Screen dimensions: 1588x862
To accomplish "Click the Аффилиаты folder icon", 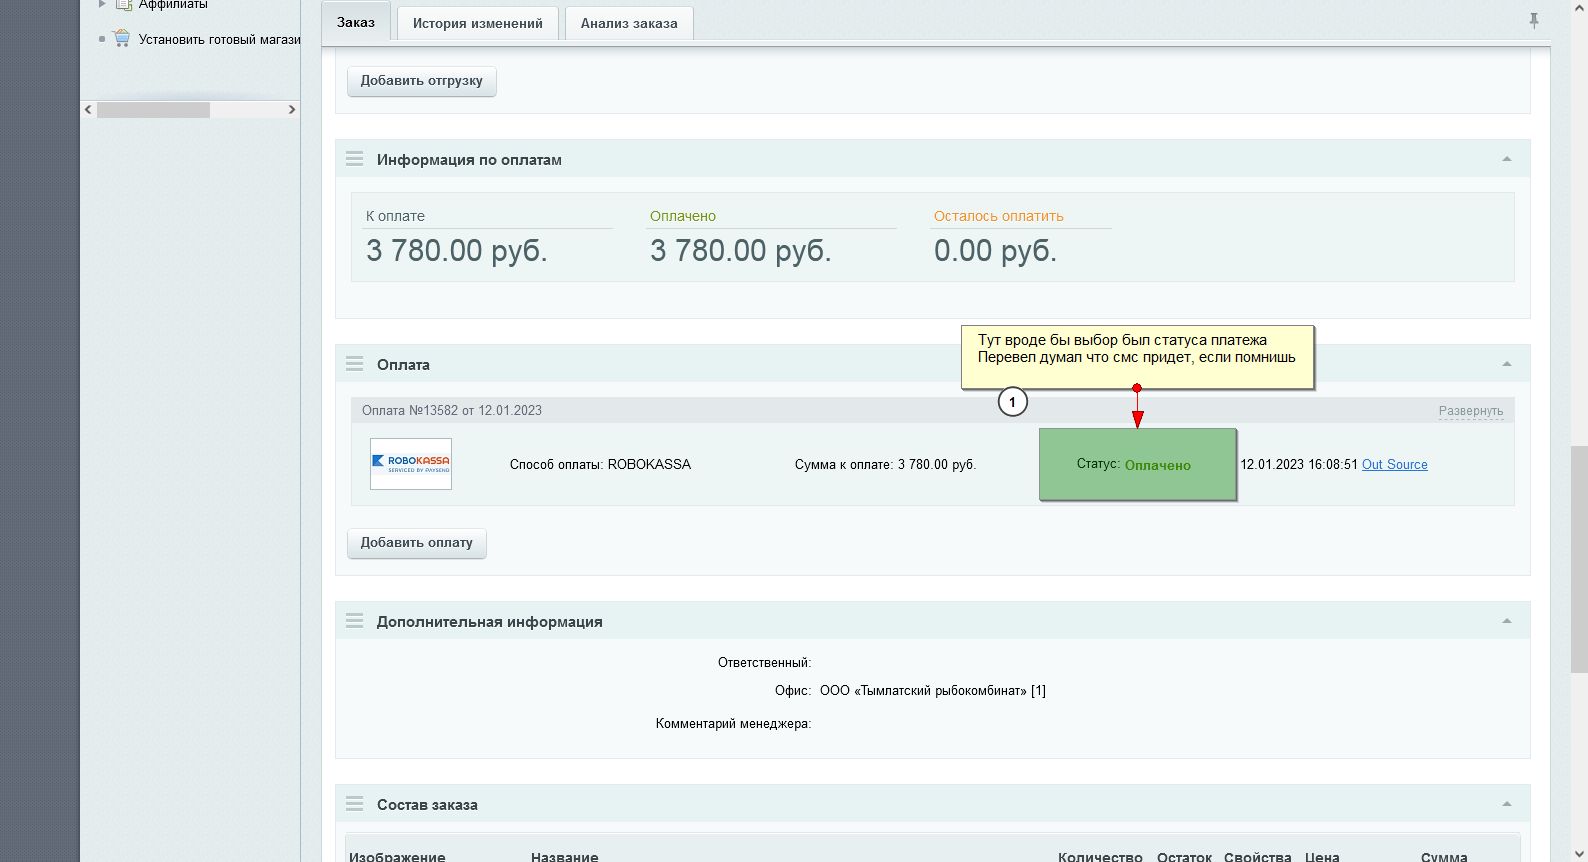I will click(x=122, y=4).
